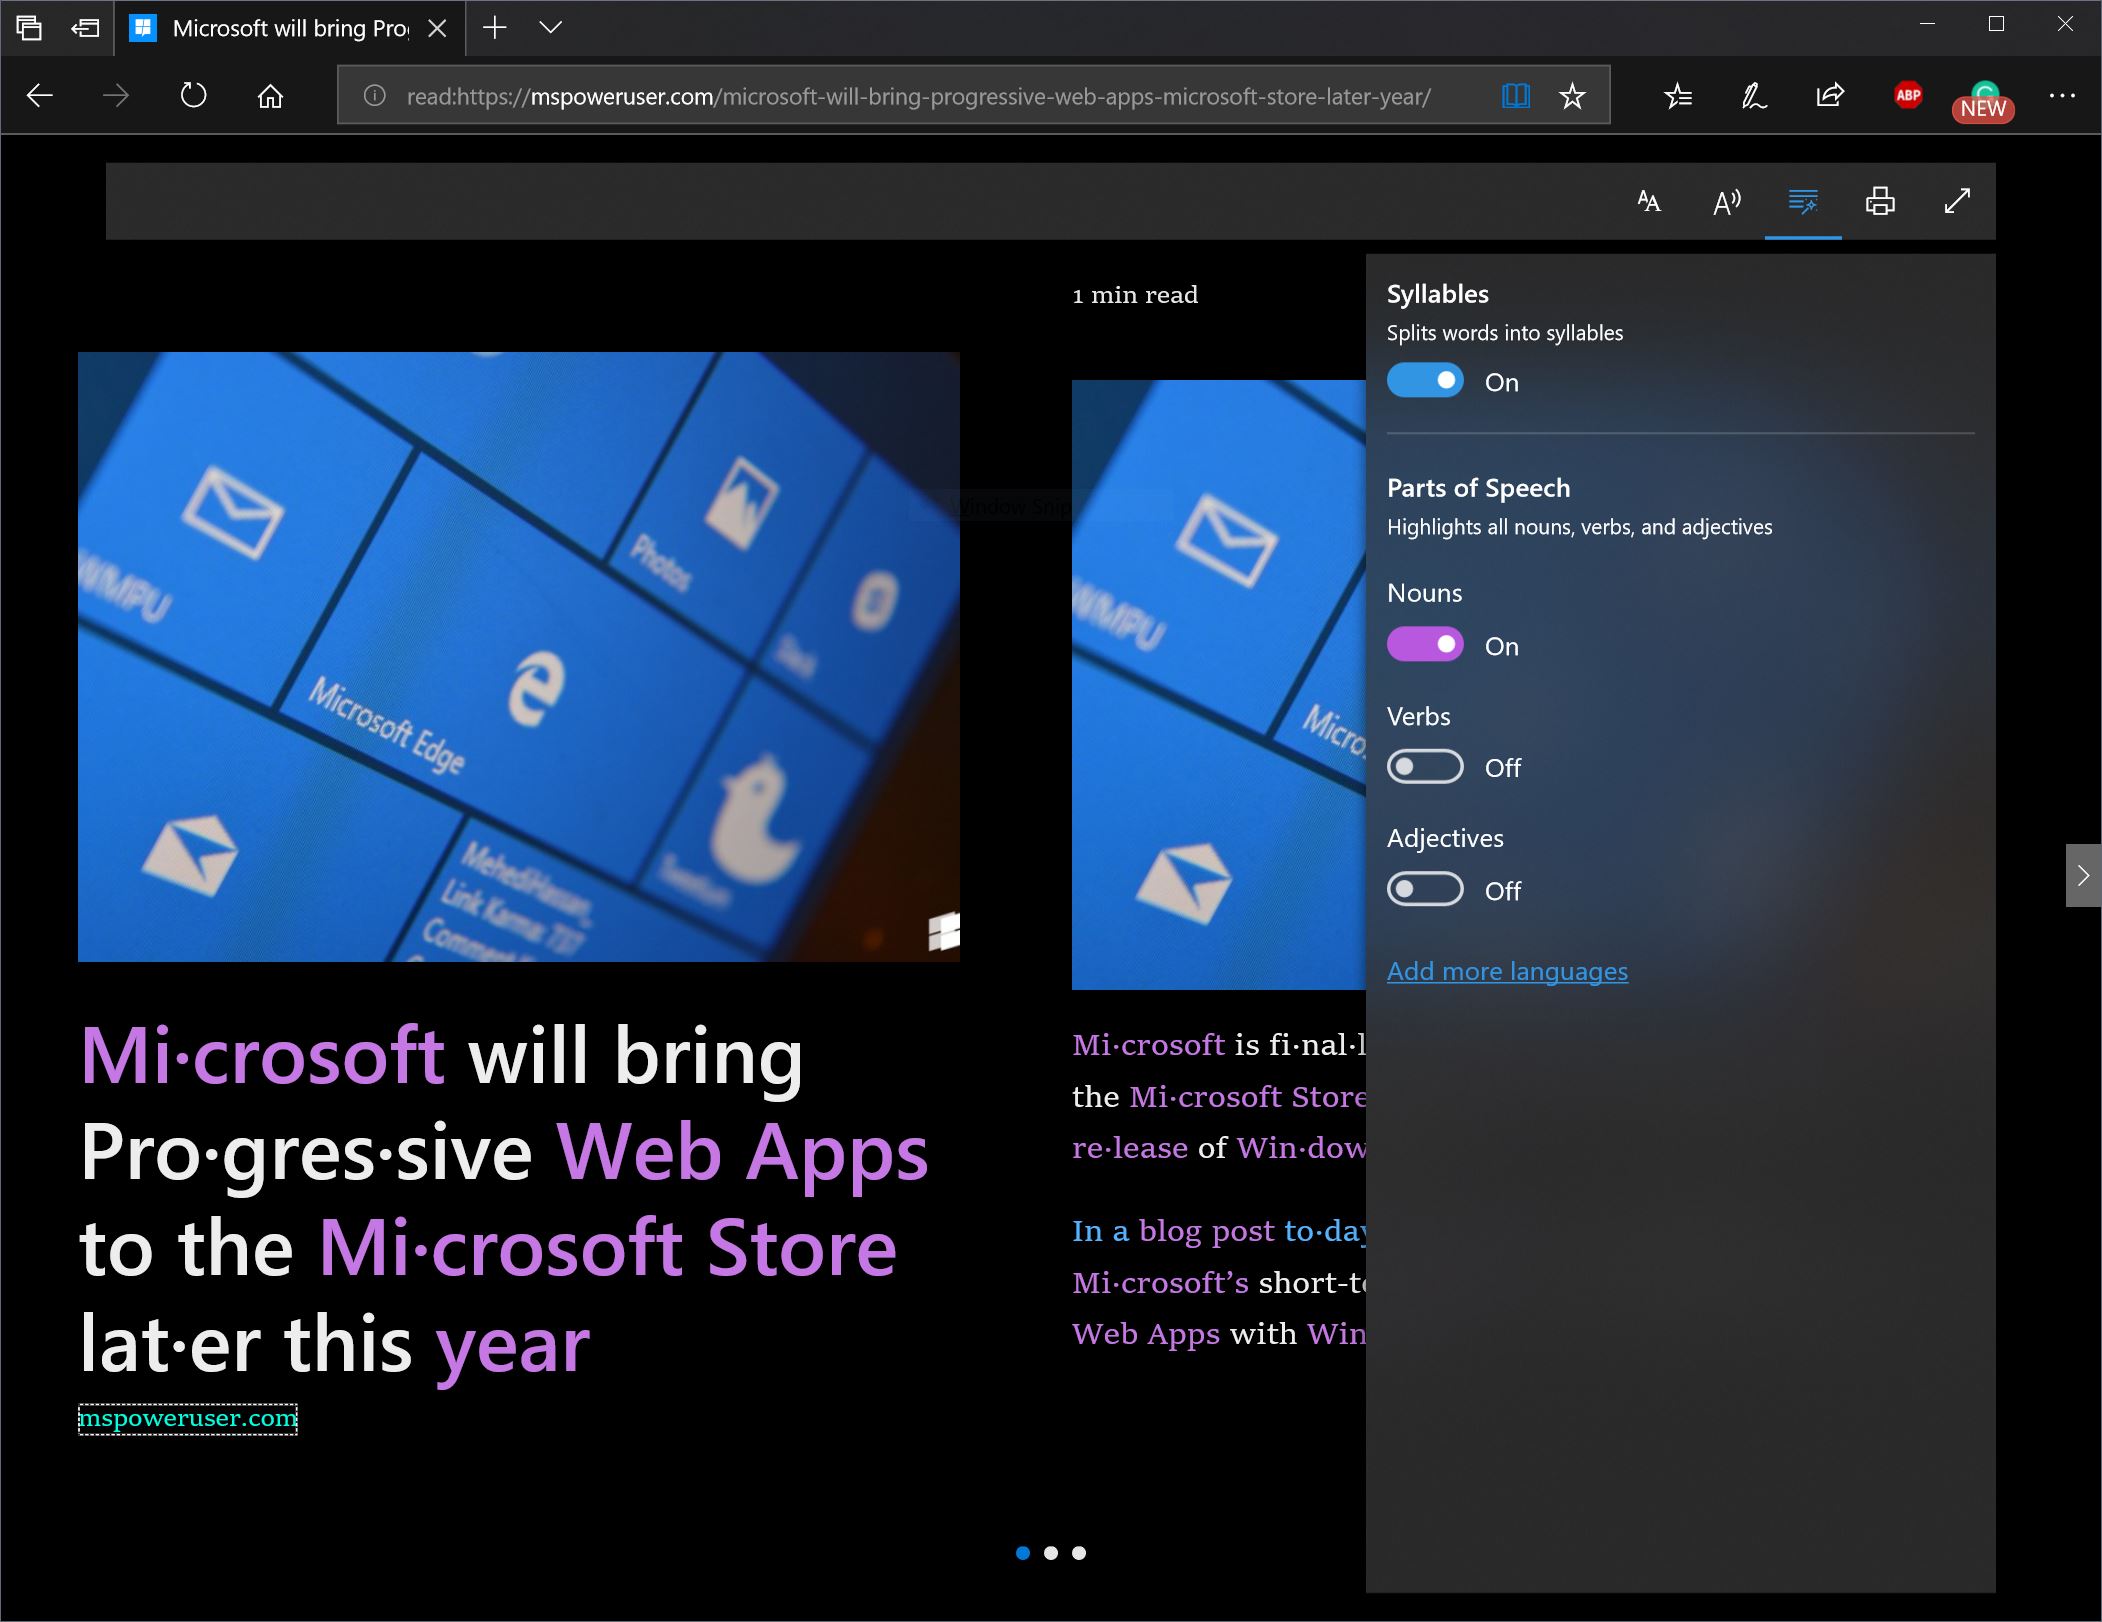This screenshot has height=1622, width=2102.
Task: Click the Text Preferences icon in reader toolbar
Action: [x=1651, y=199]
